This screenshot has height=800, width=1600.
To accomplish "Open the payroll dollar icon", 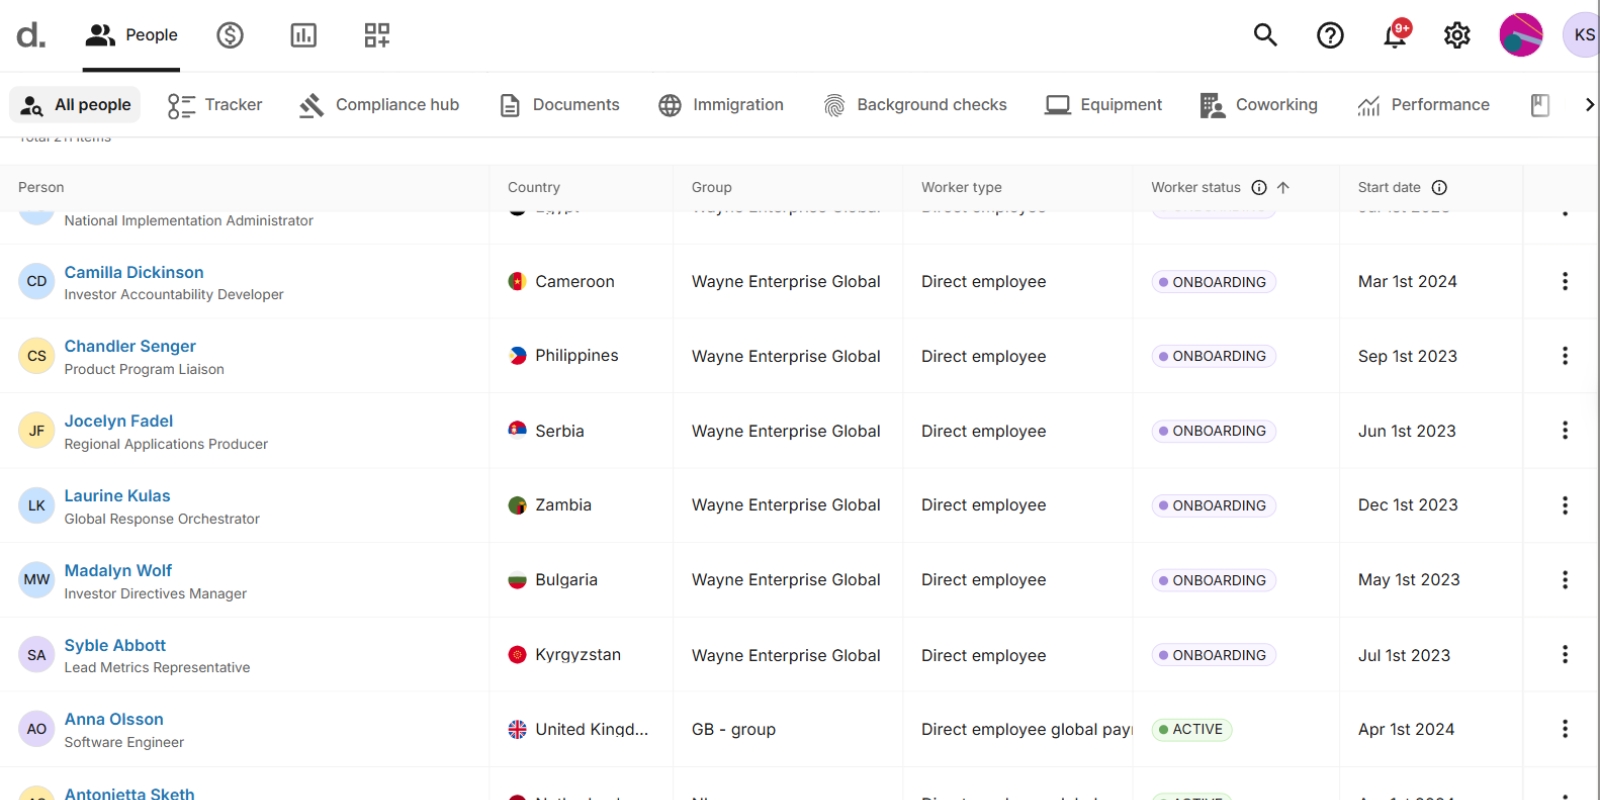I will point(230,36).
